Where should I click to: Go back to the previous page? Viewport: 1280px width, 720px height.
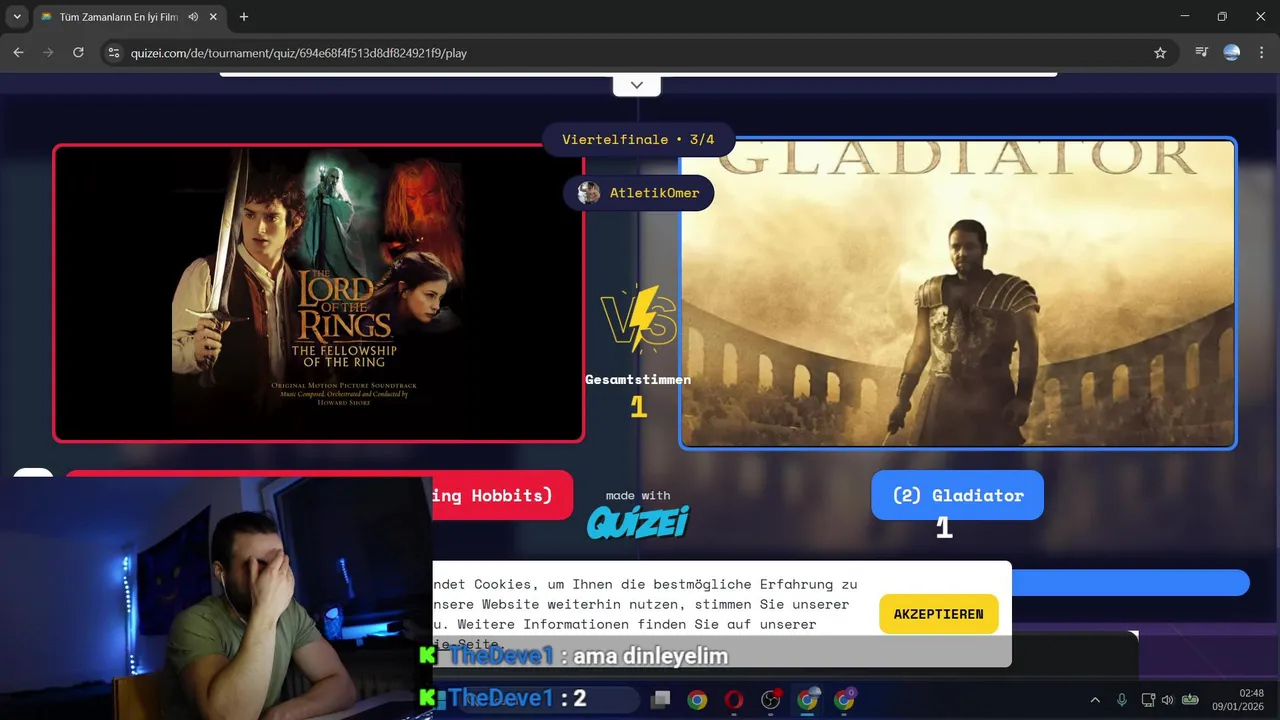pyautogui.click(x=18, y=52)
